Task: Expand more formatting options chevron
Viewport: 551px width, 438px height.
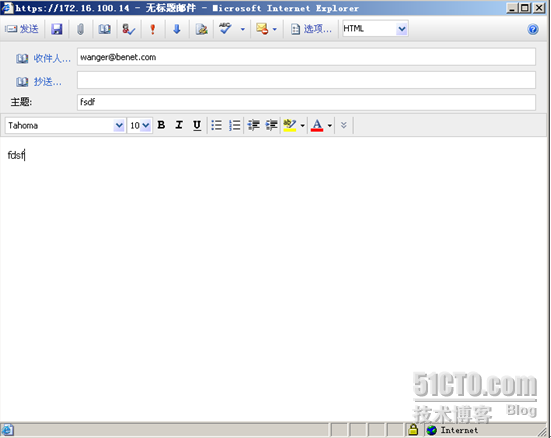Action: pyautogui.click(x=344, y=125)
